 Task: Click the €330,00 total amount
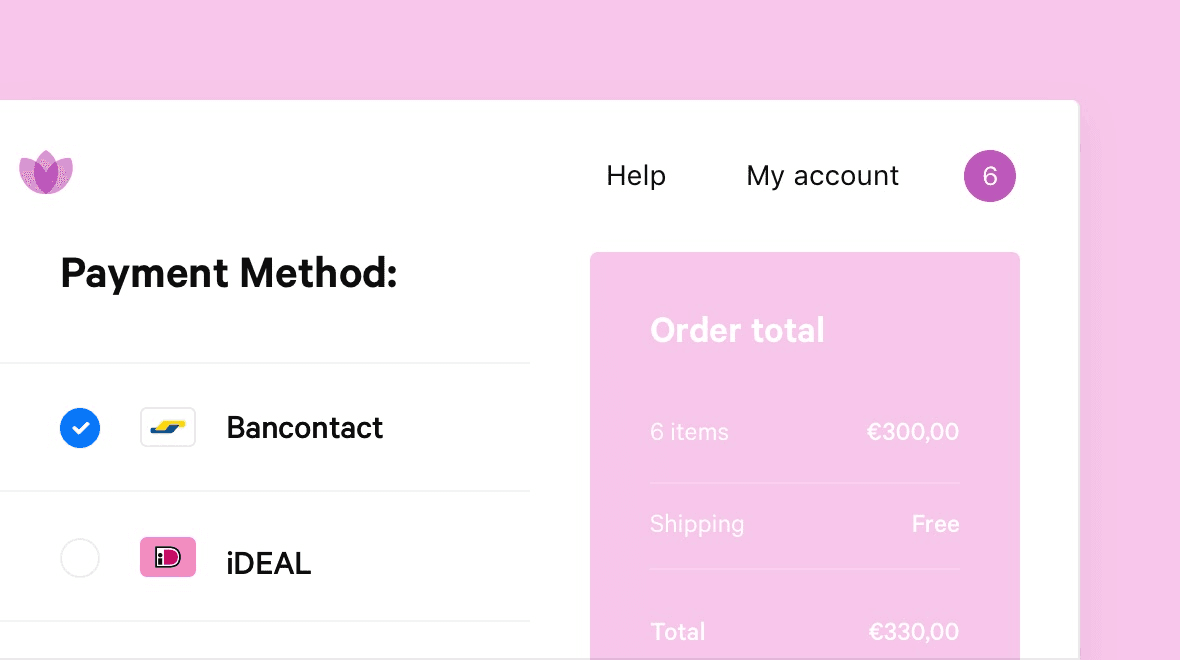click(914, 631)
